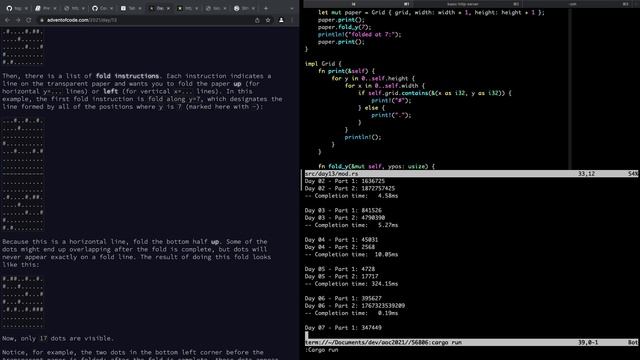Go back in browser history
640x360 pixels.
click(x=7, y=20)
